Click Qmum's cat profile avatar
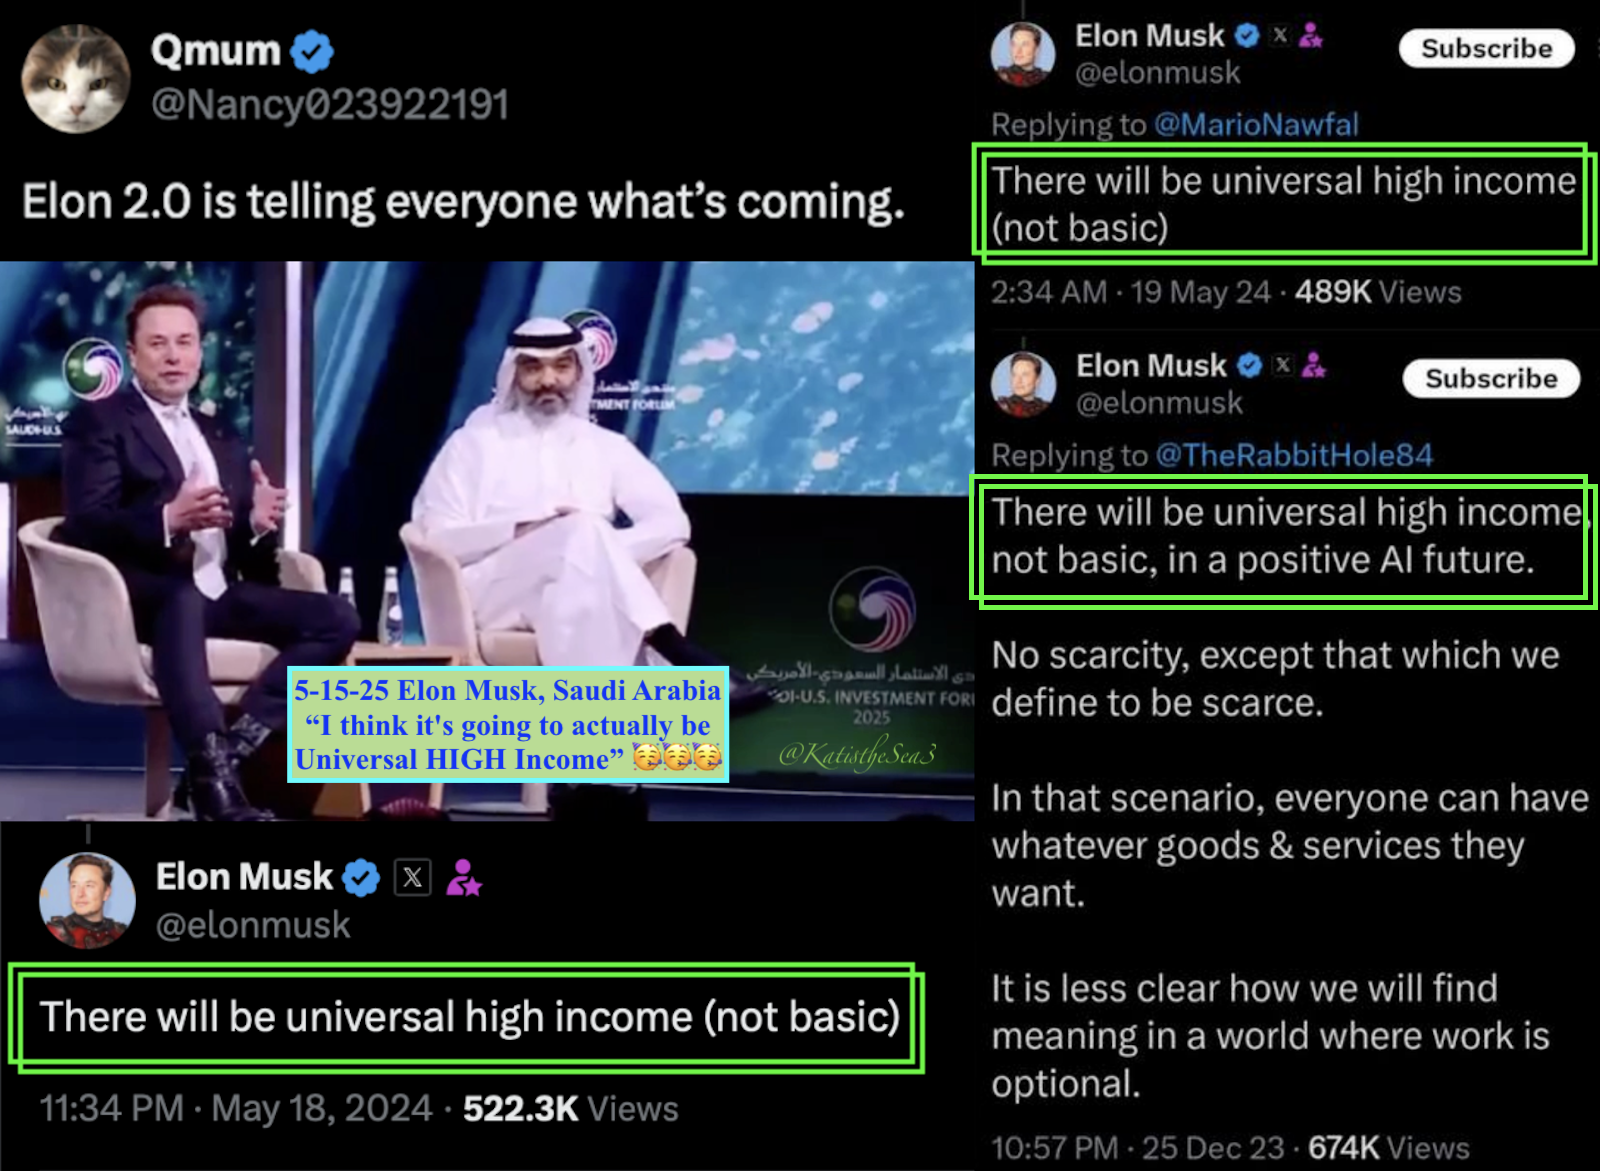 click(x=76, y=79)
